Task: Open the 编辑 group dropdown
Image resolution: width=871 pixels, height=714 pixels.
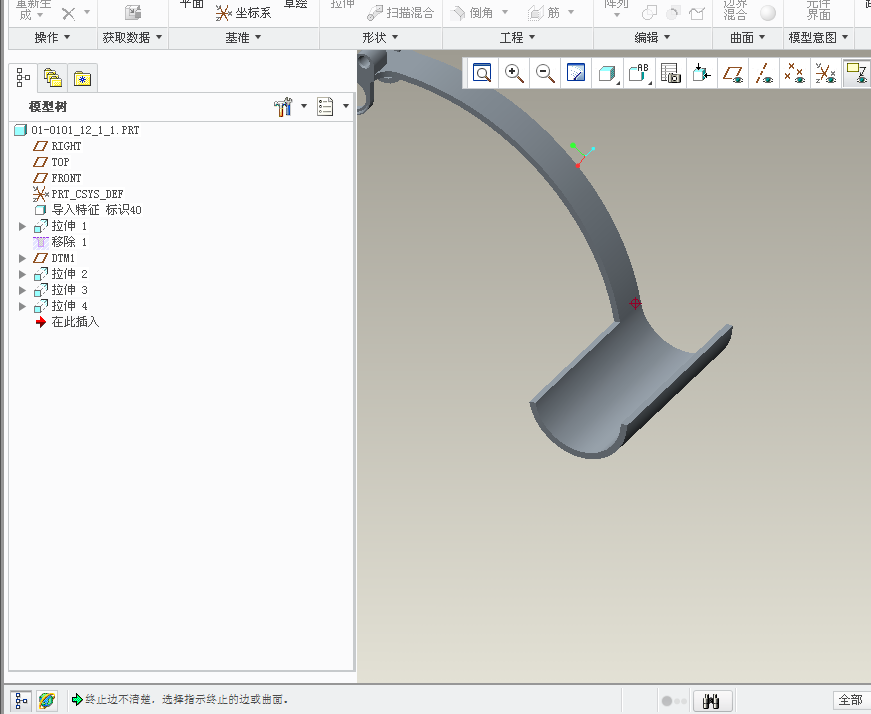Action: pos(653,37)
